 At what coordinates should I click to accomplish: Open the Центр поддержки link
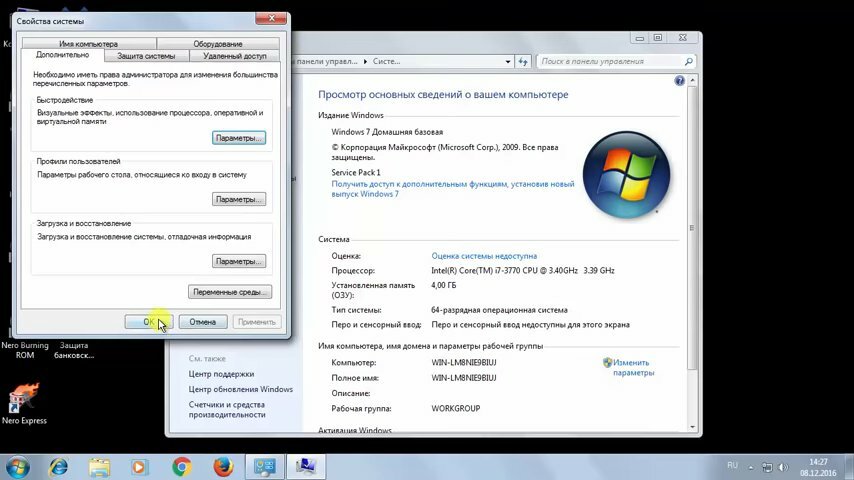221,374
